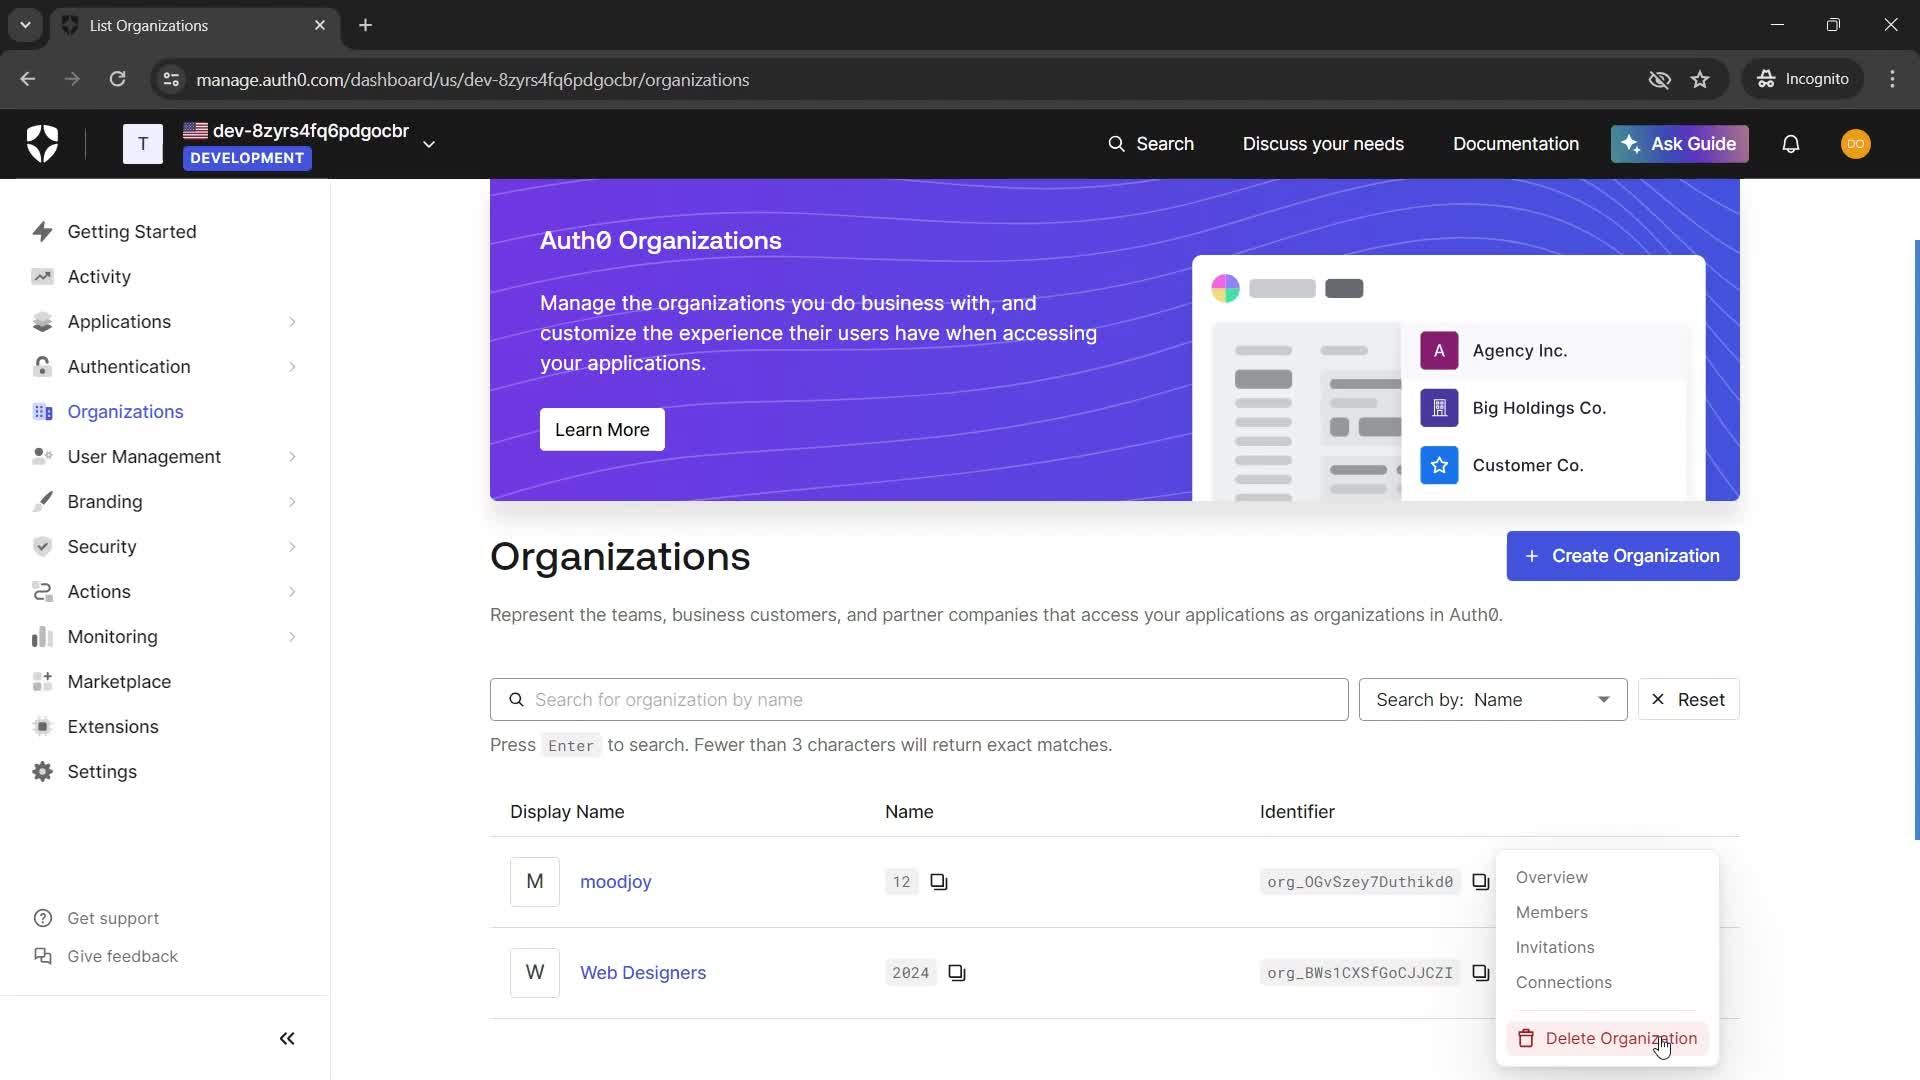
Task: Copy the Web Designers name 2024
Action: click(957, 973)
